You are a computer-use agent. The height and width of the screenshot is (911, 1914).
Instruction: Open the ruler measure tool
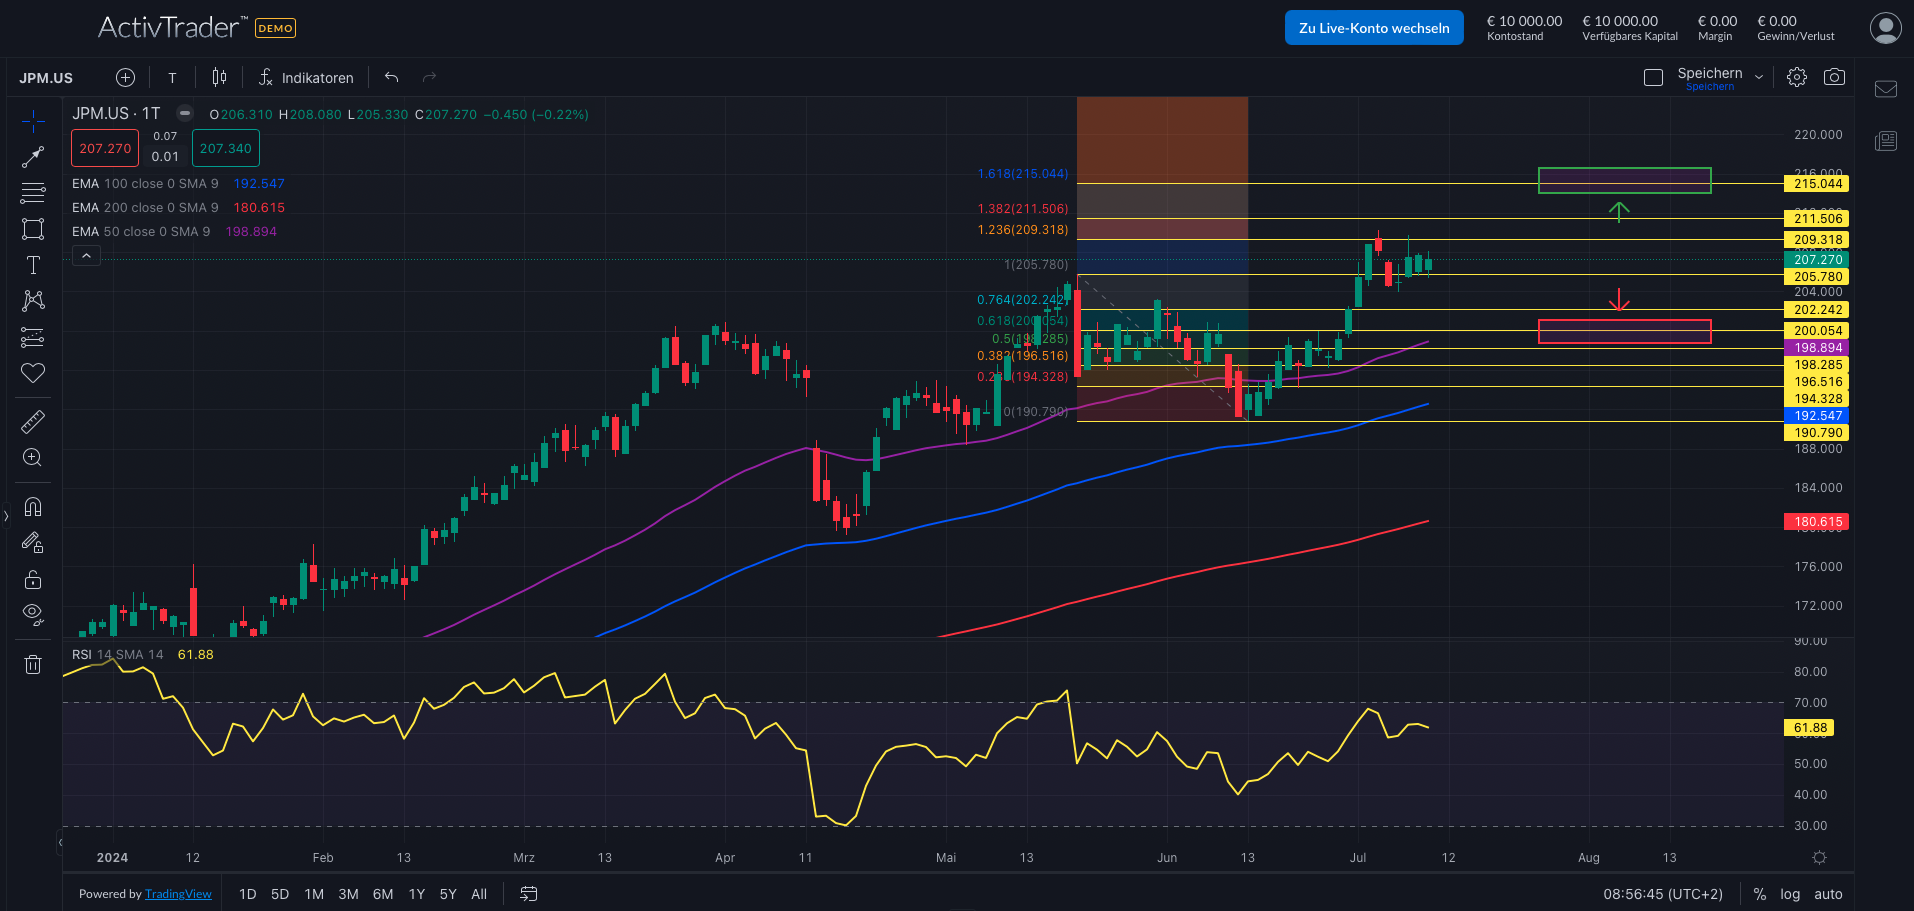pos(33,422)
